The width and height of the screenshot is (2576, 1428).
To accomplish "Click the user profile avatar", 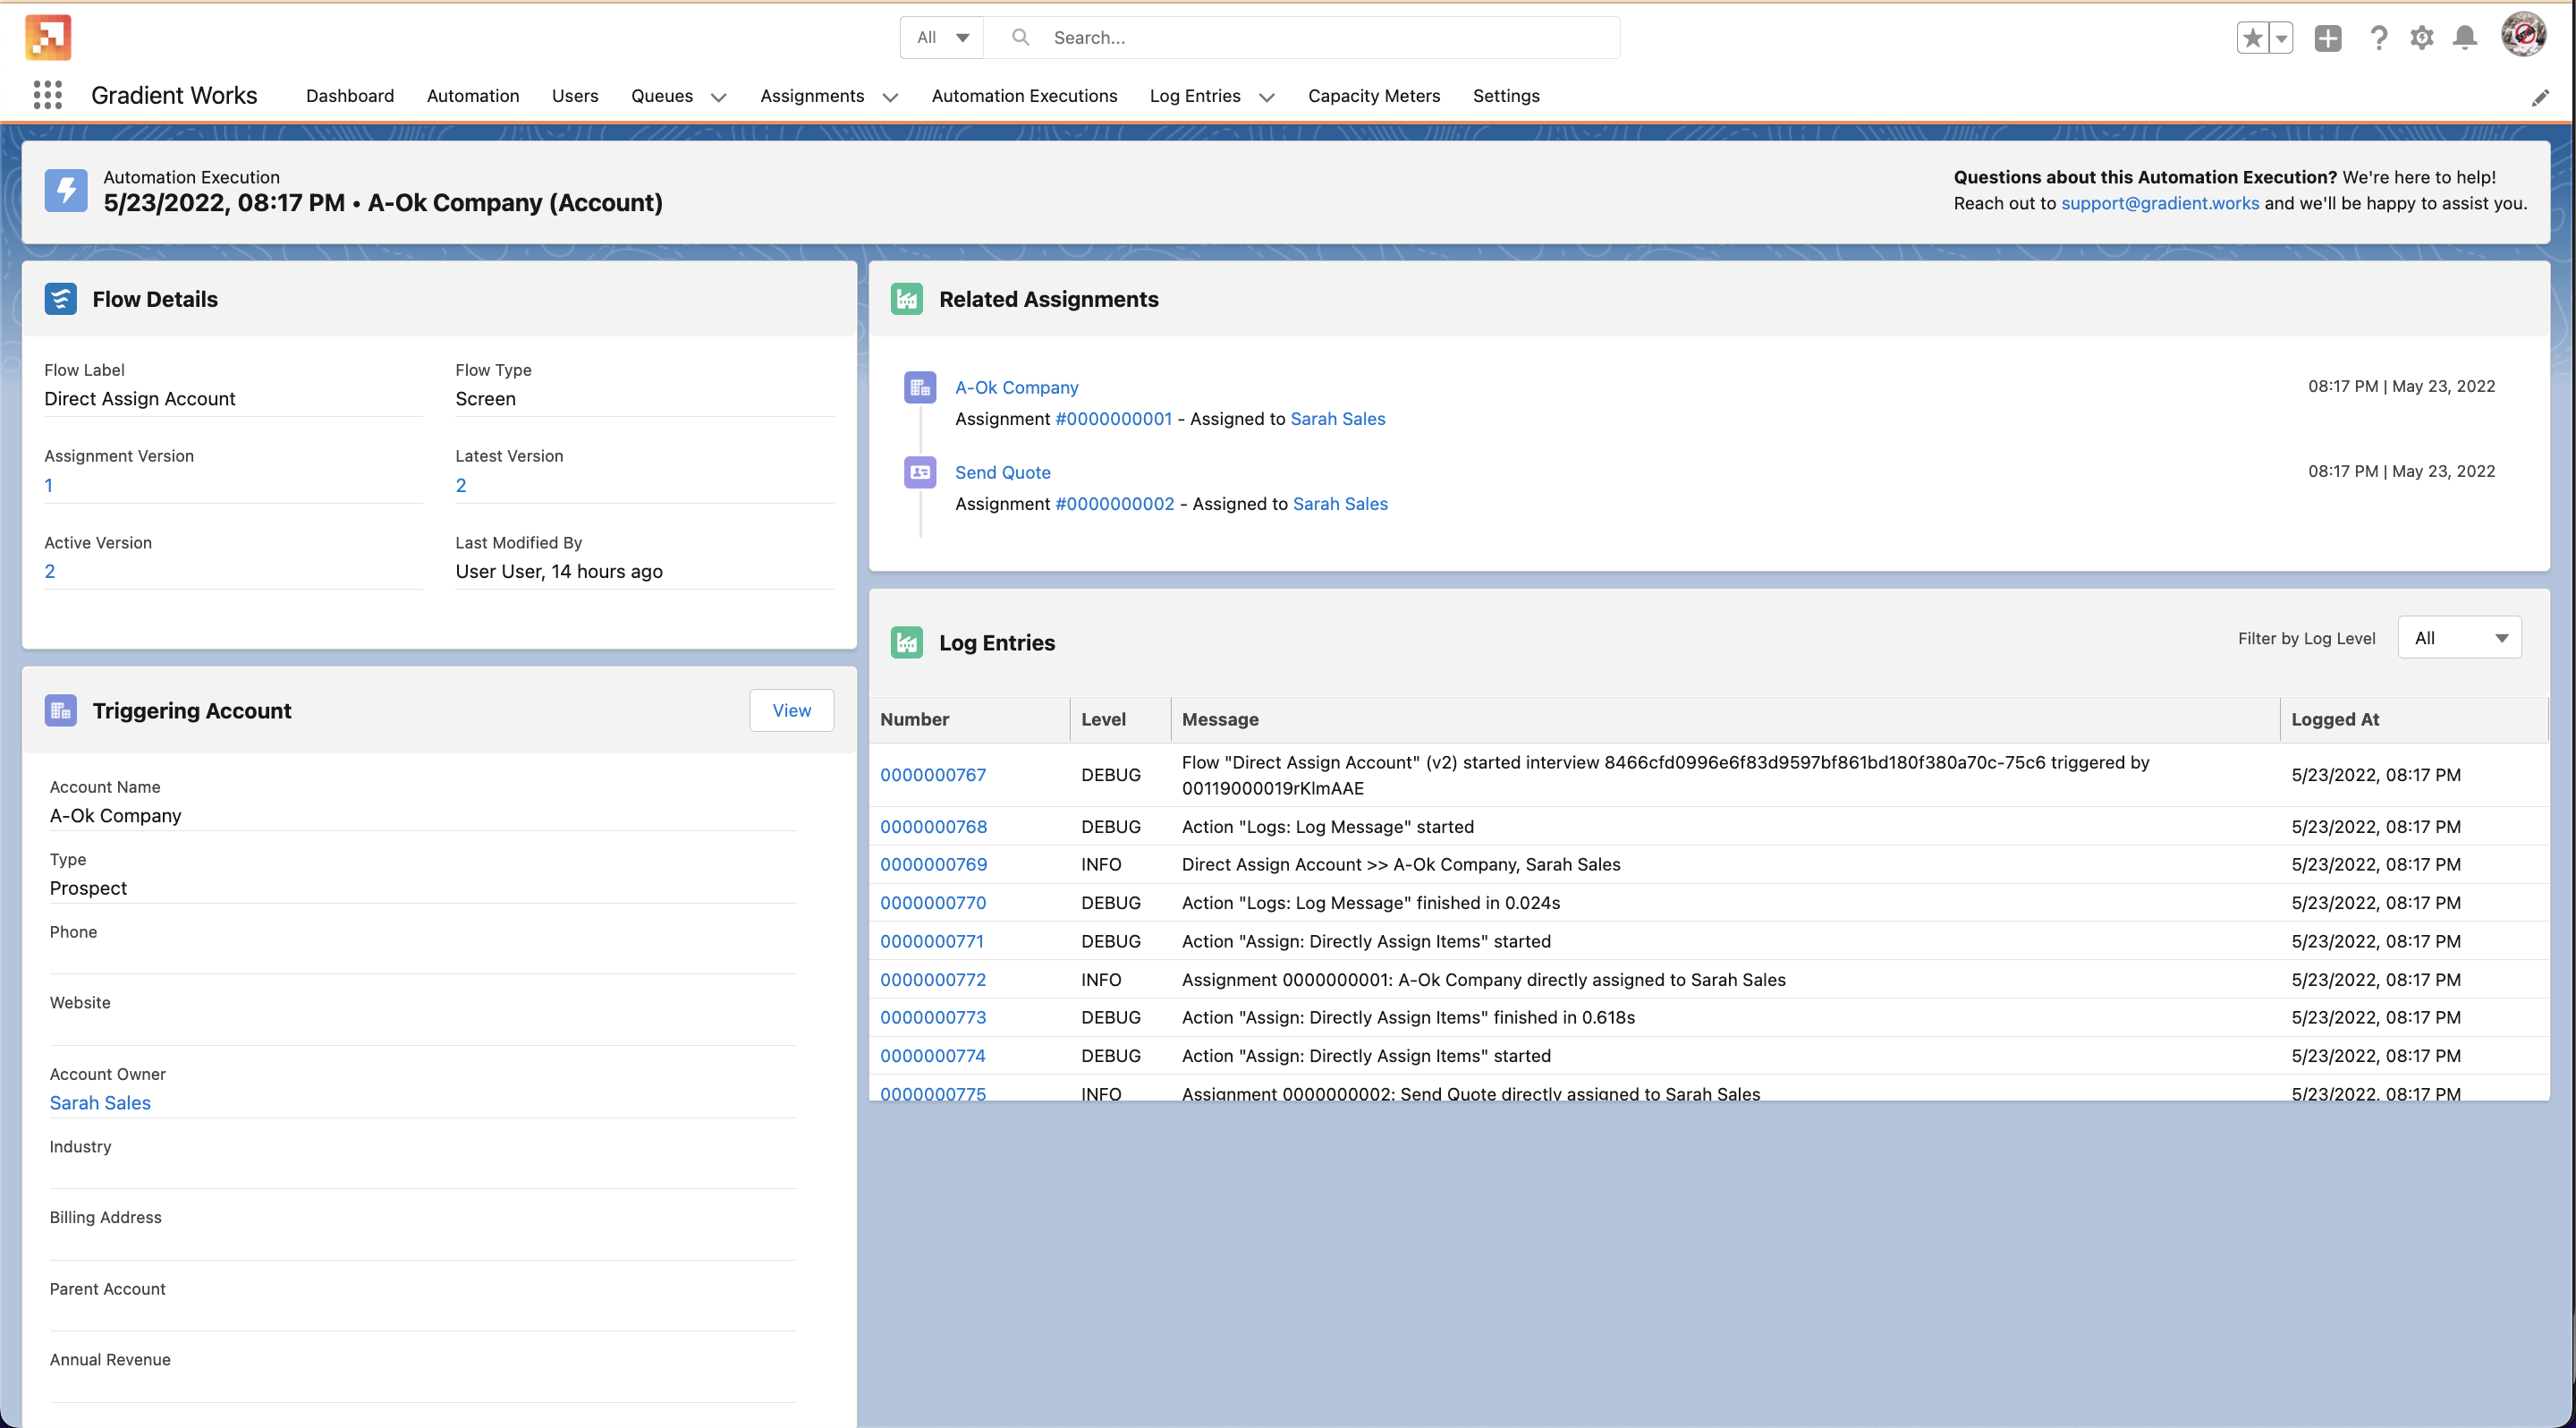I will click(2523, 36).
